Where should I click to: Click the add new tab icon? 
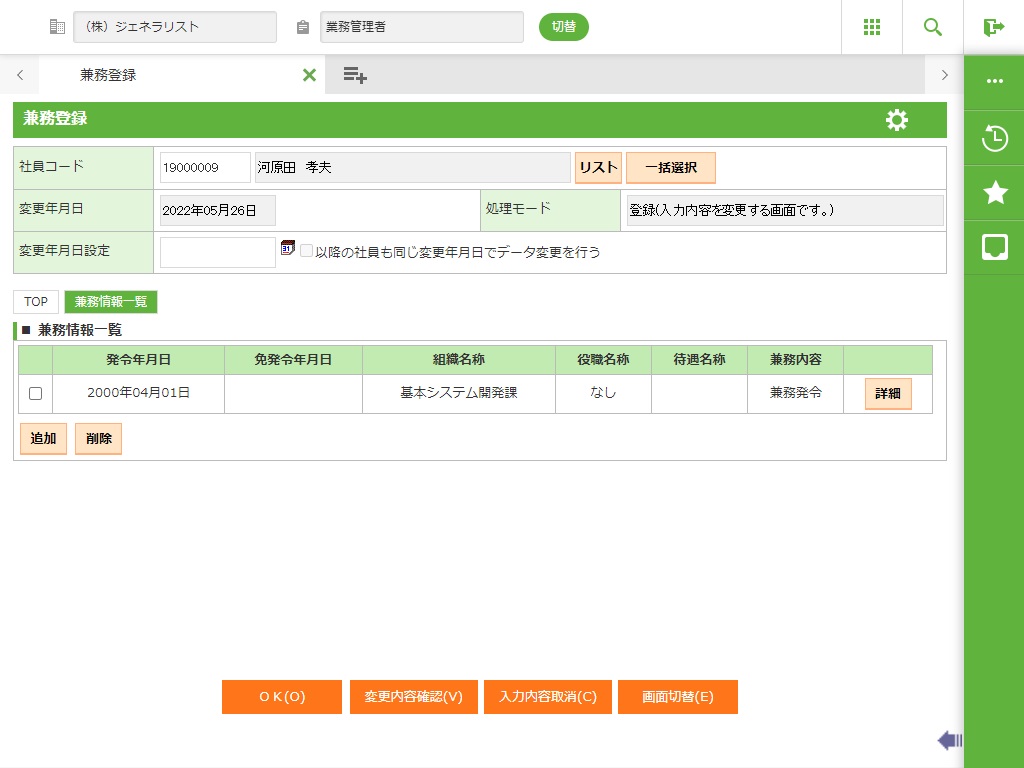click(x=354, y=75)
